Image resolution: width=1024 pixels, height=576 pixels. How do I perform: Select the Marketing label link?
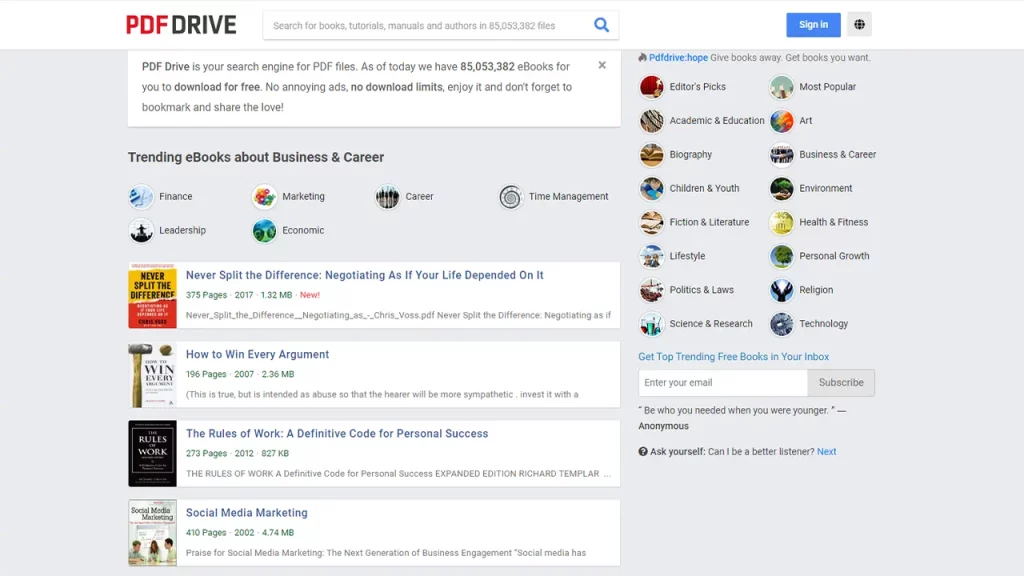303,197
